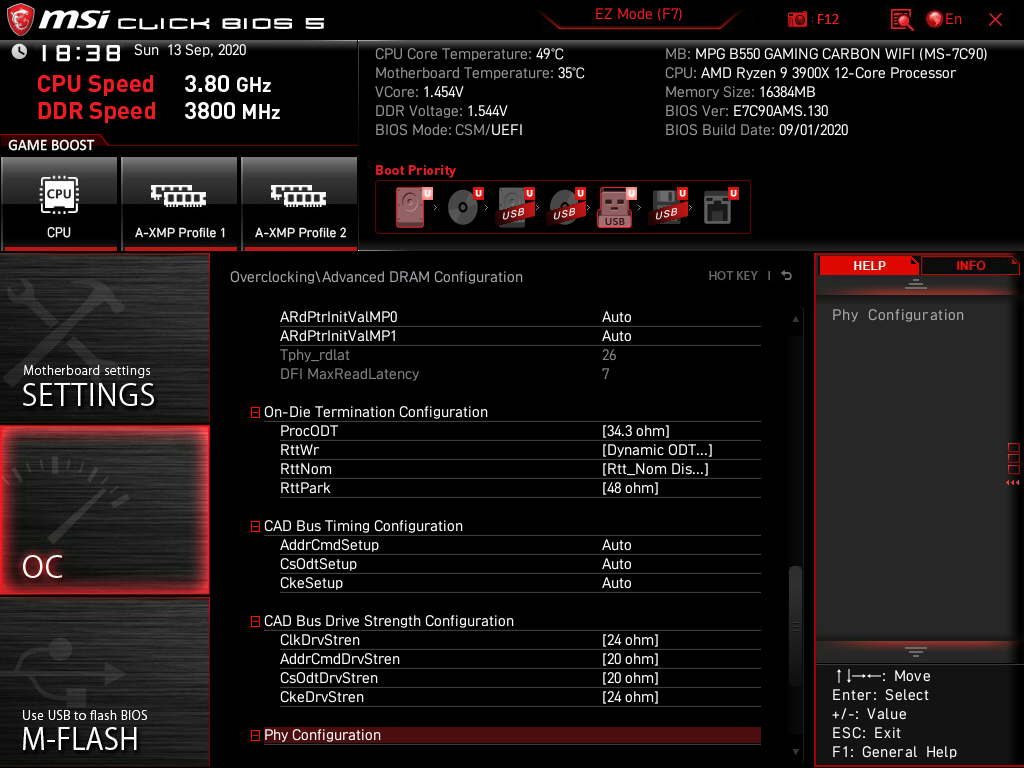Click the CPU Speed 3.80 GHz readout
Image resolution: width=1024 pixels, height=768 pixels.
click(x=154, y=84)
